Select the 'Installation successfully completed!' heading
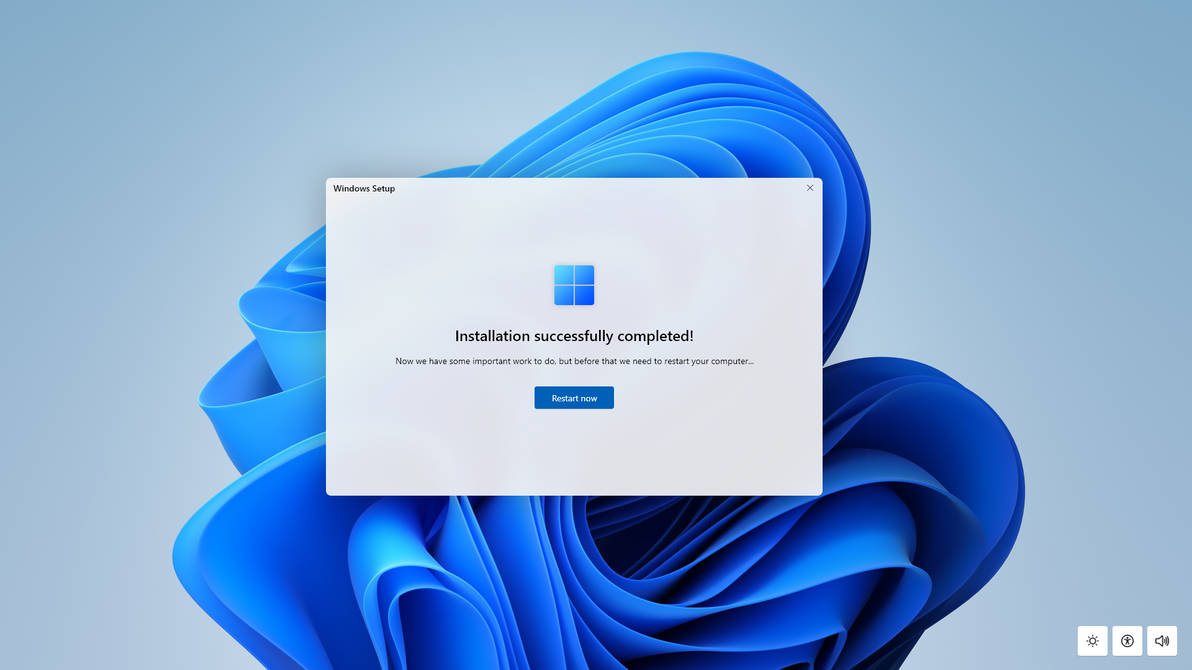Viewport: 1192px width, 670px height. (x=574, y=336)
